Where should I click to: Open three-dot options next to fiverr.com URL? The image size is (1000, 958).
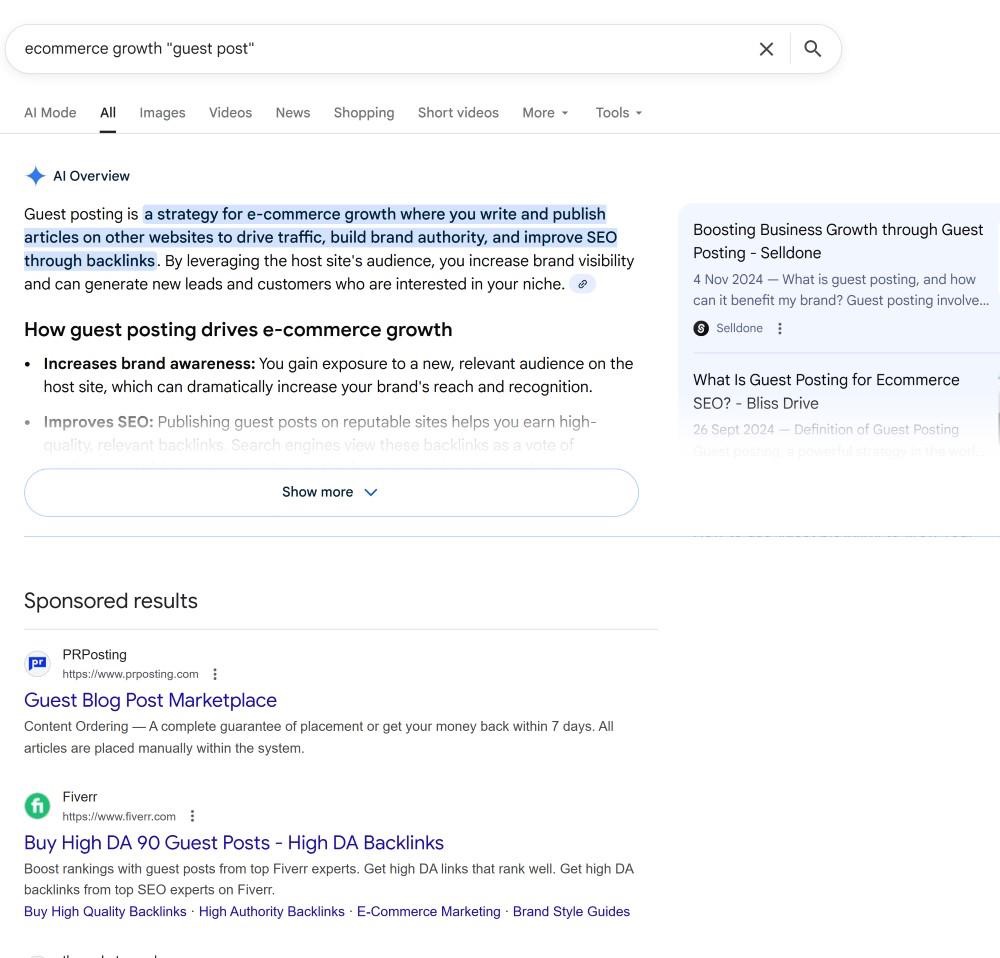click(192, 816)
